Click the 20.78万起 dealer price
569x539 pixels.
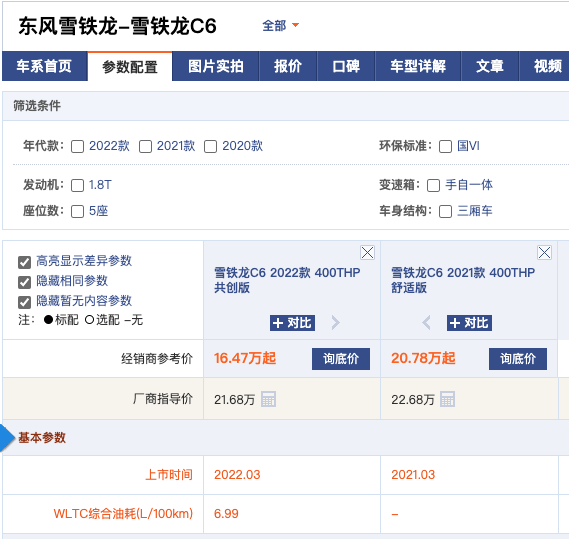pos(423,358)
